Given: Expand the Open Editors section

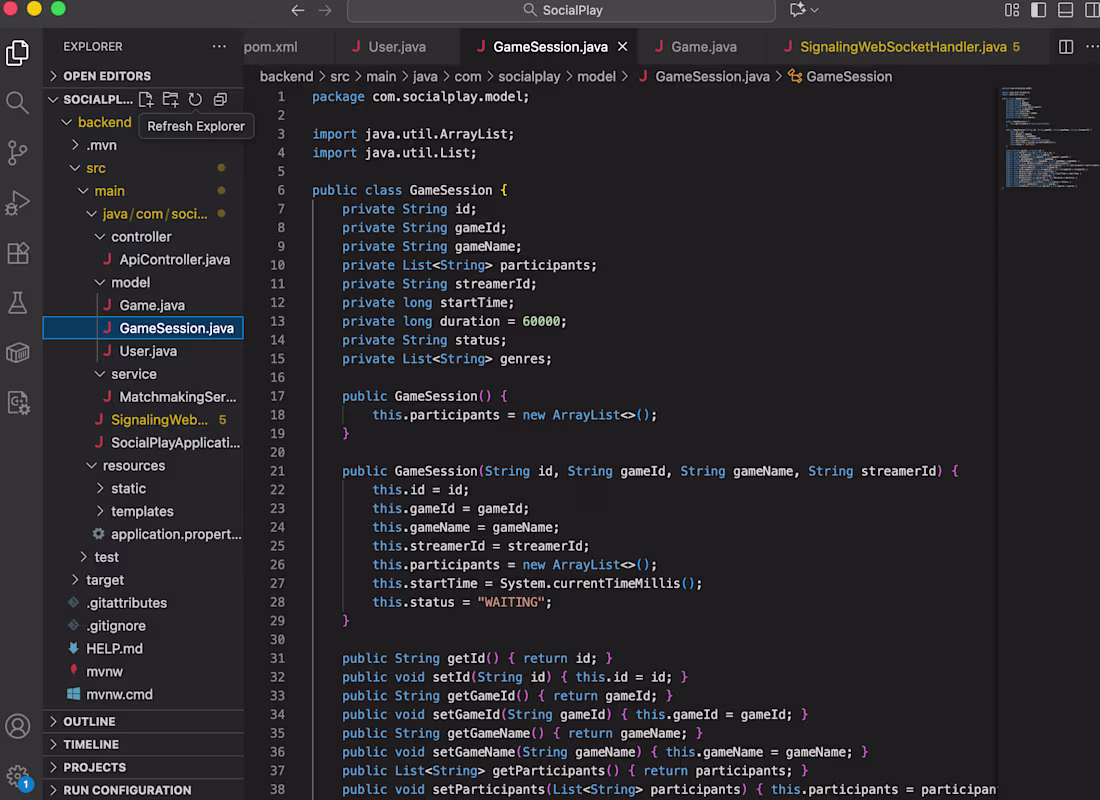Looking at the screenshot, I should pos(143,76).
